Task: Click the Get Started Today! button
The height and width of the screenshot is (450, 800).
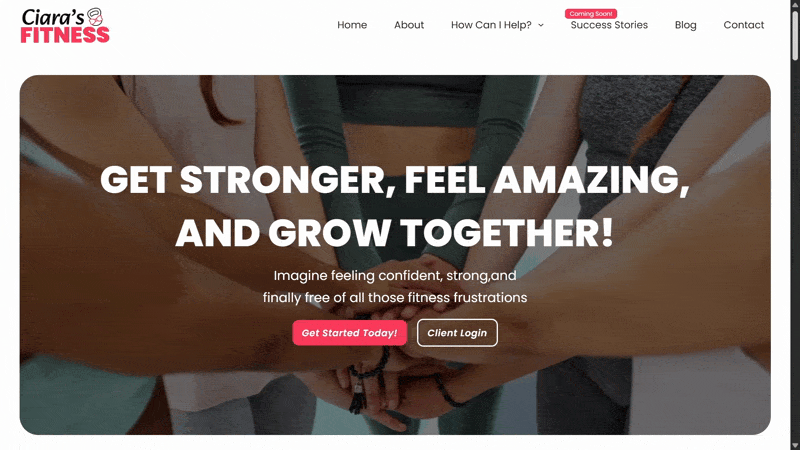Action: coord(349,333)
